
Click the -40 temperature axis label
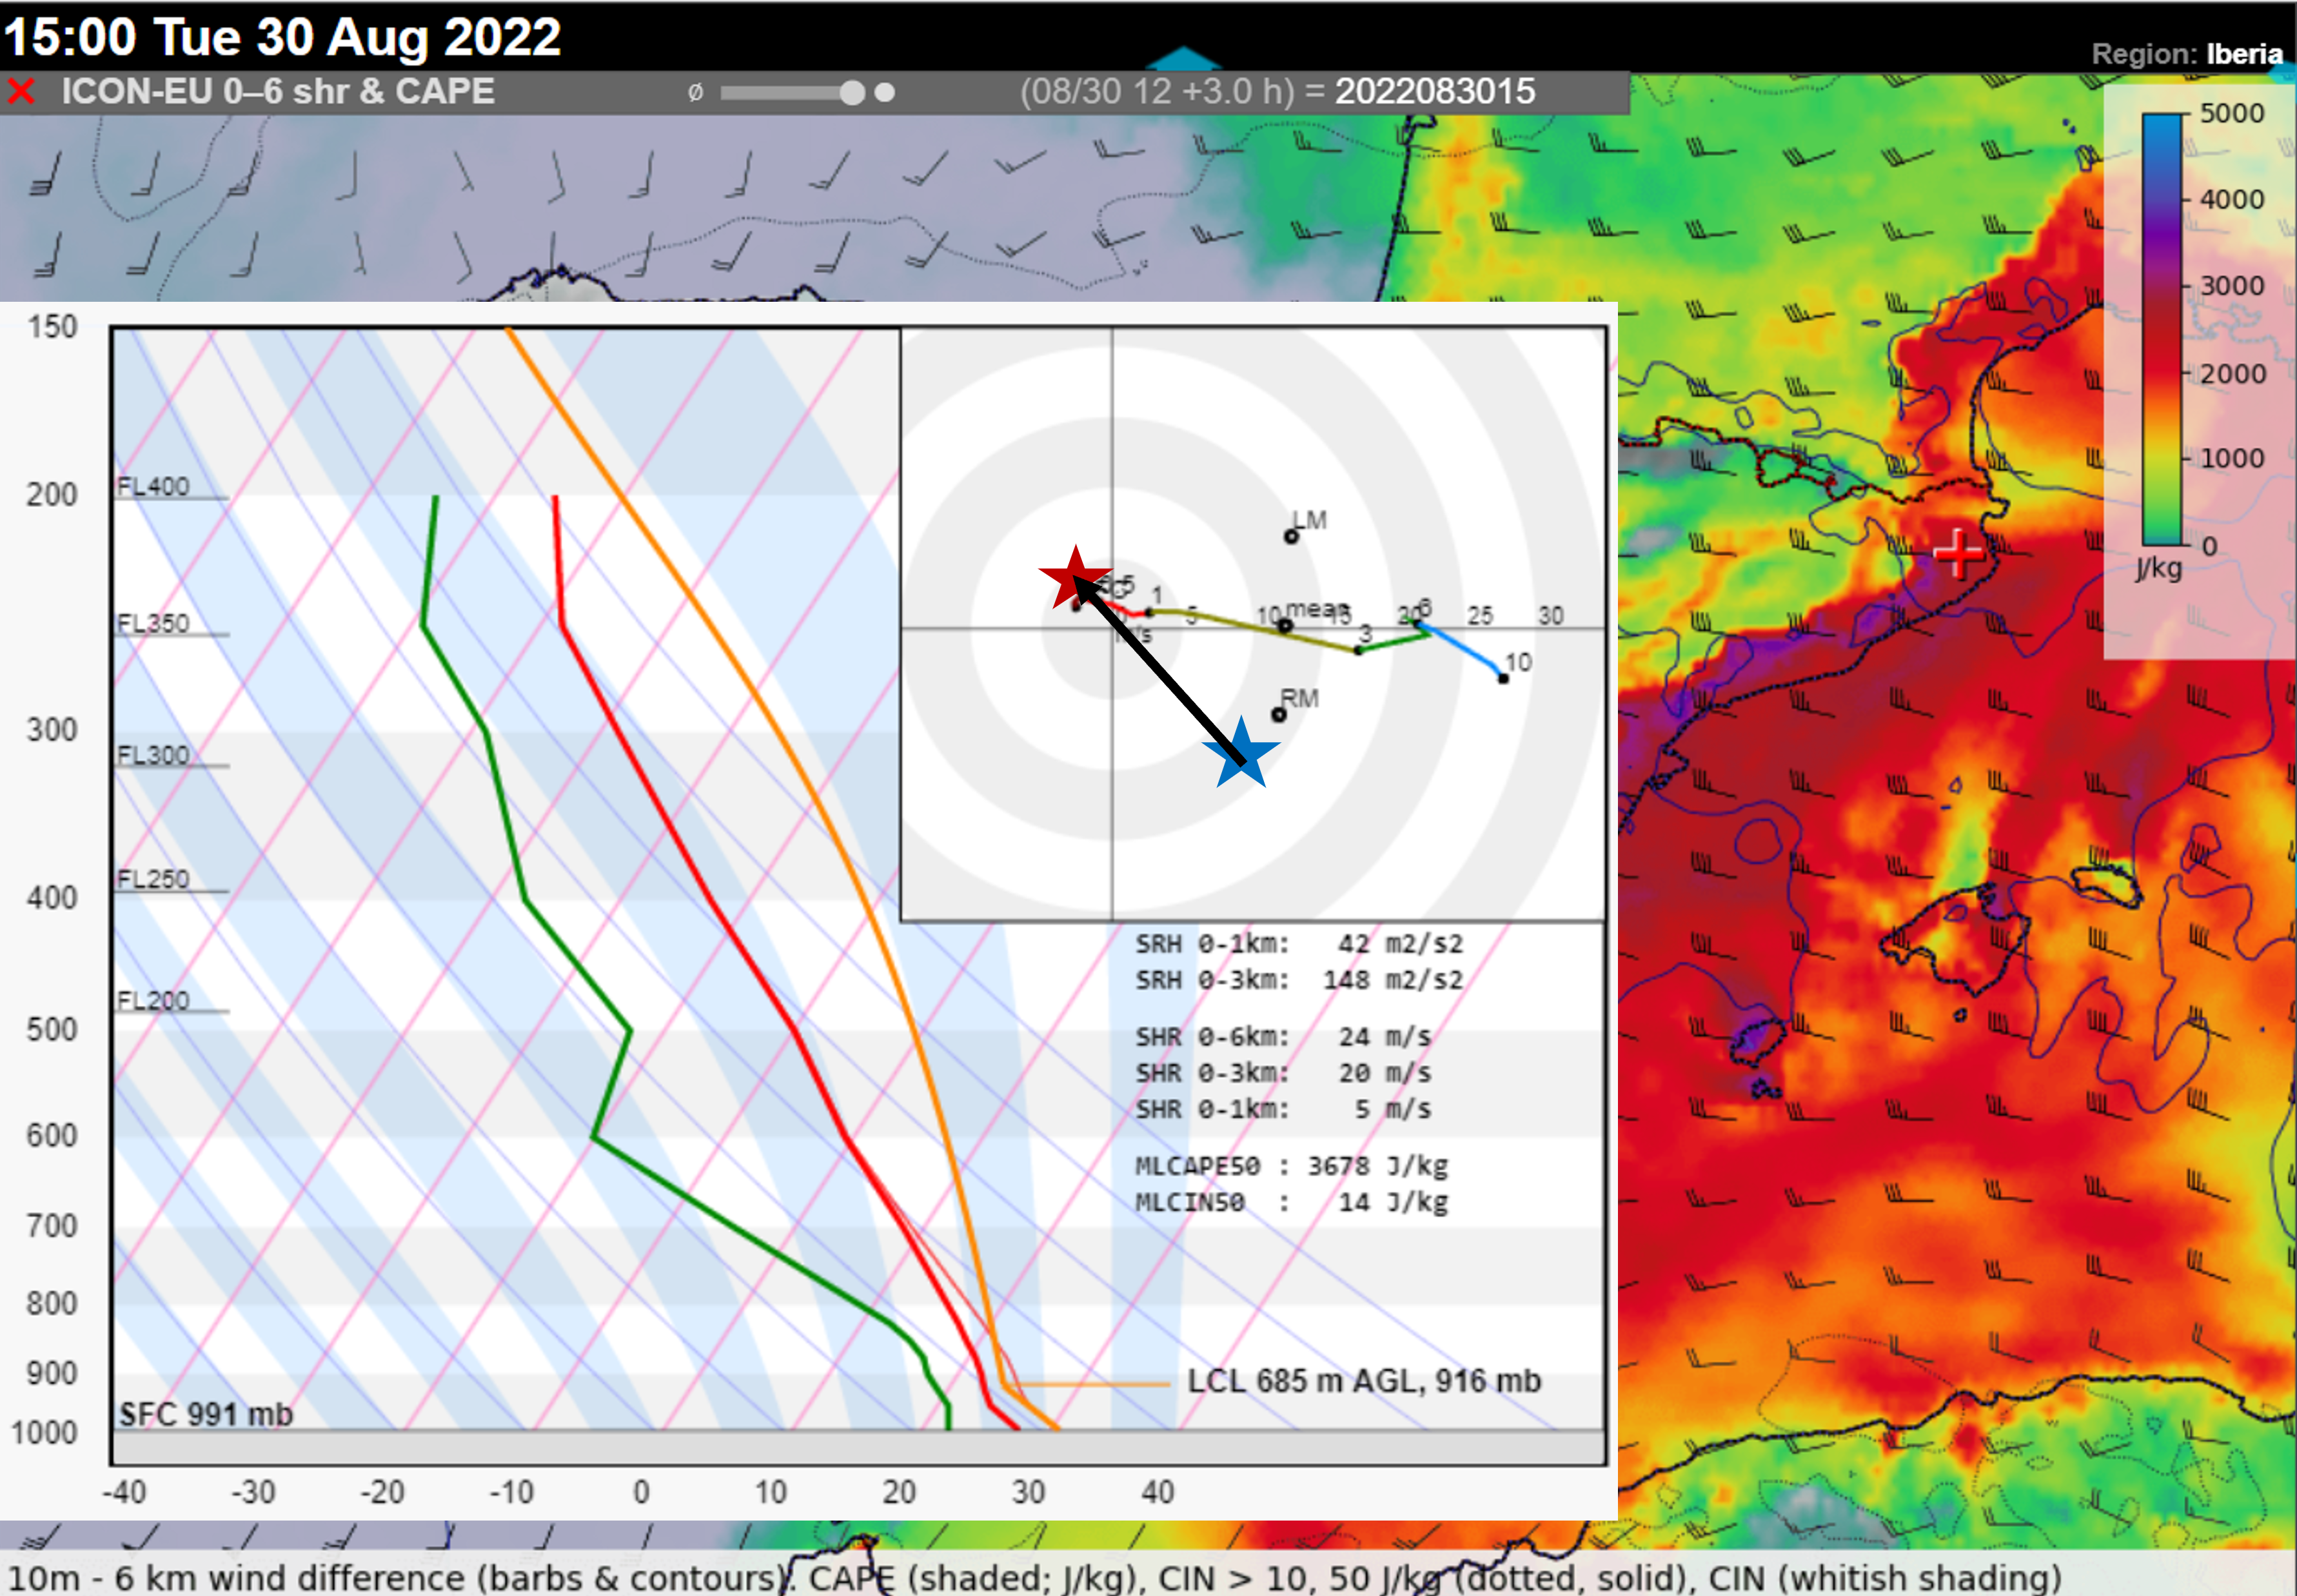click(x=124, y=1492)
